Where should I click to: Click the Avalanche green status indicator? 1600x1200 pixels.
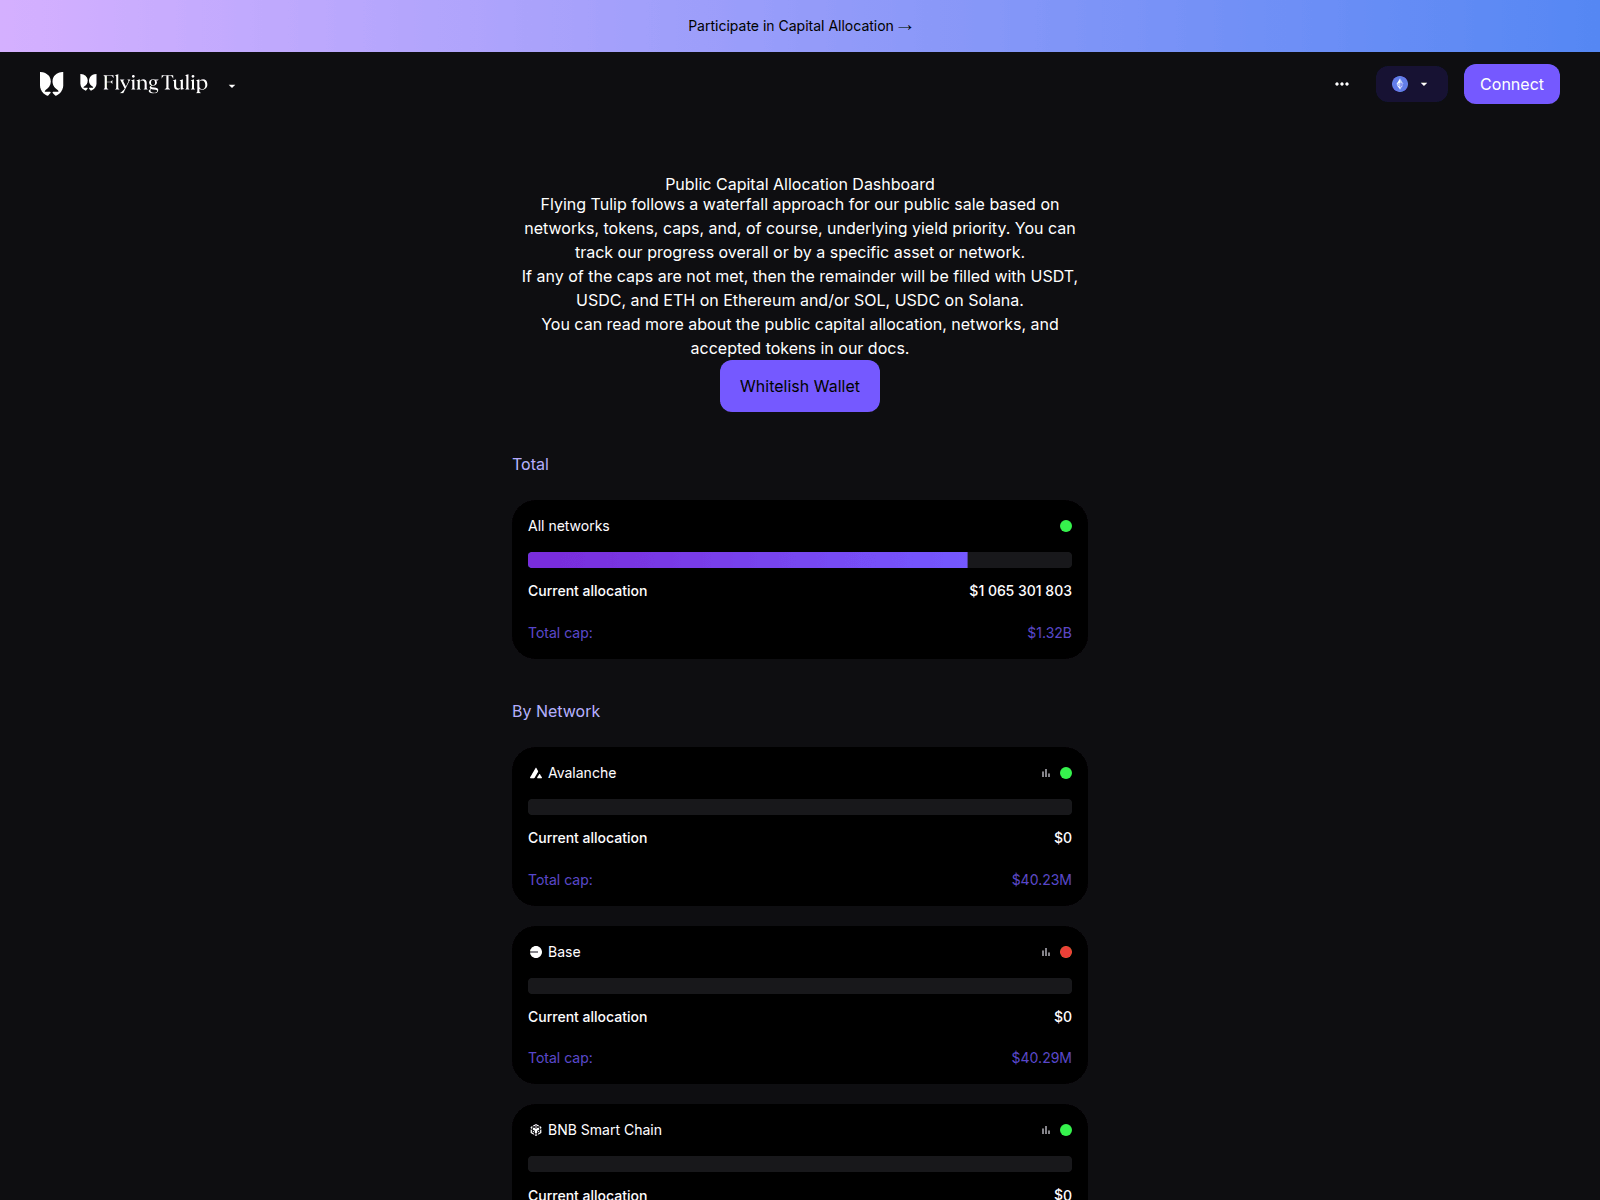[x=1066, y=773]
